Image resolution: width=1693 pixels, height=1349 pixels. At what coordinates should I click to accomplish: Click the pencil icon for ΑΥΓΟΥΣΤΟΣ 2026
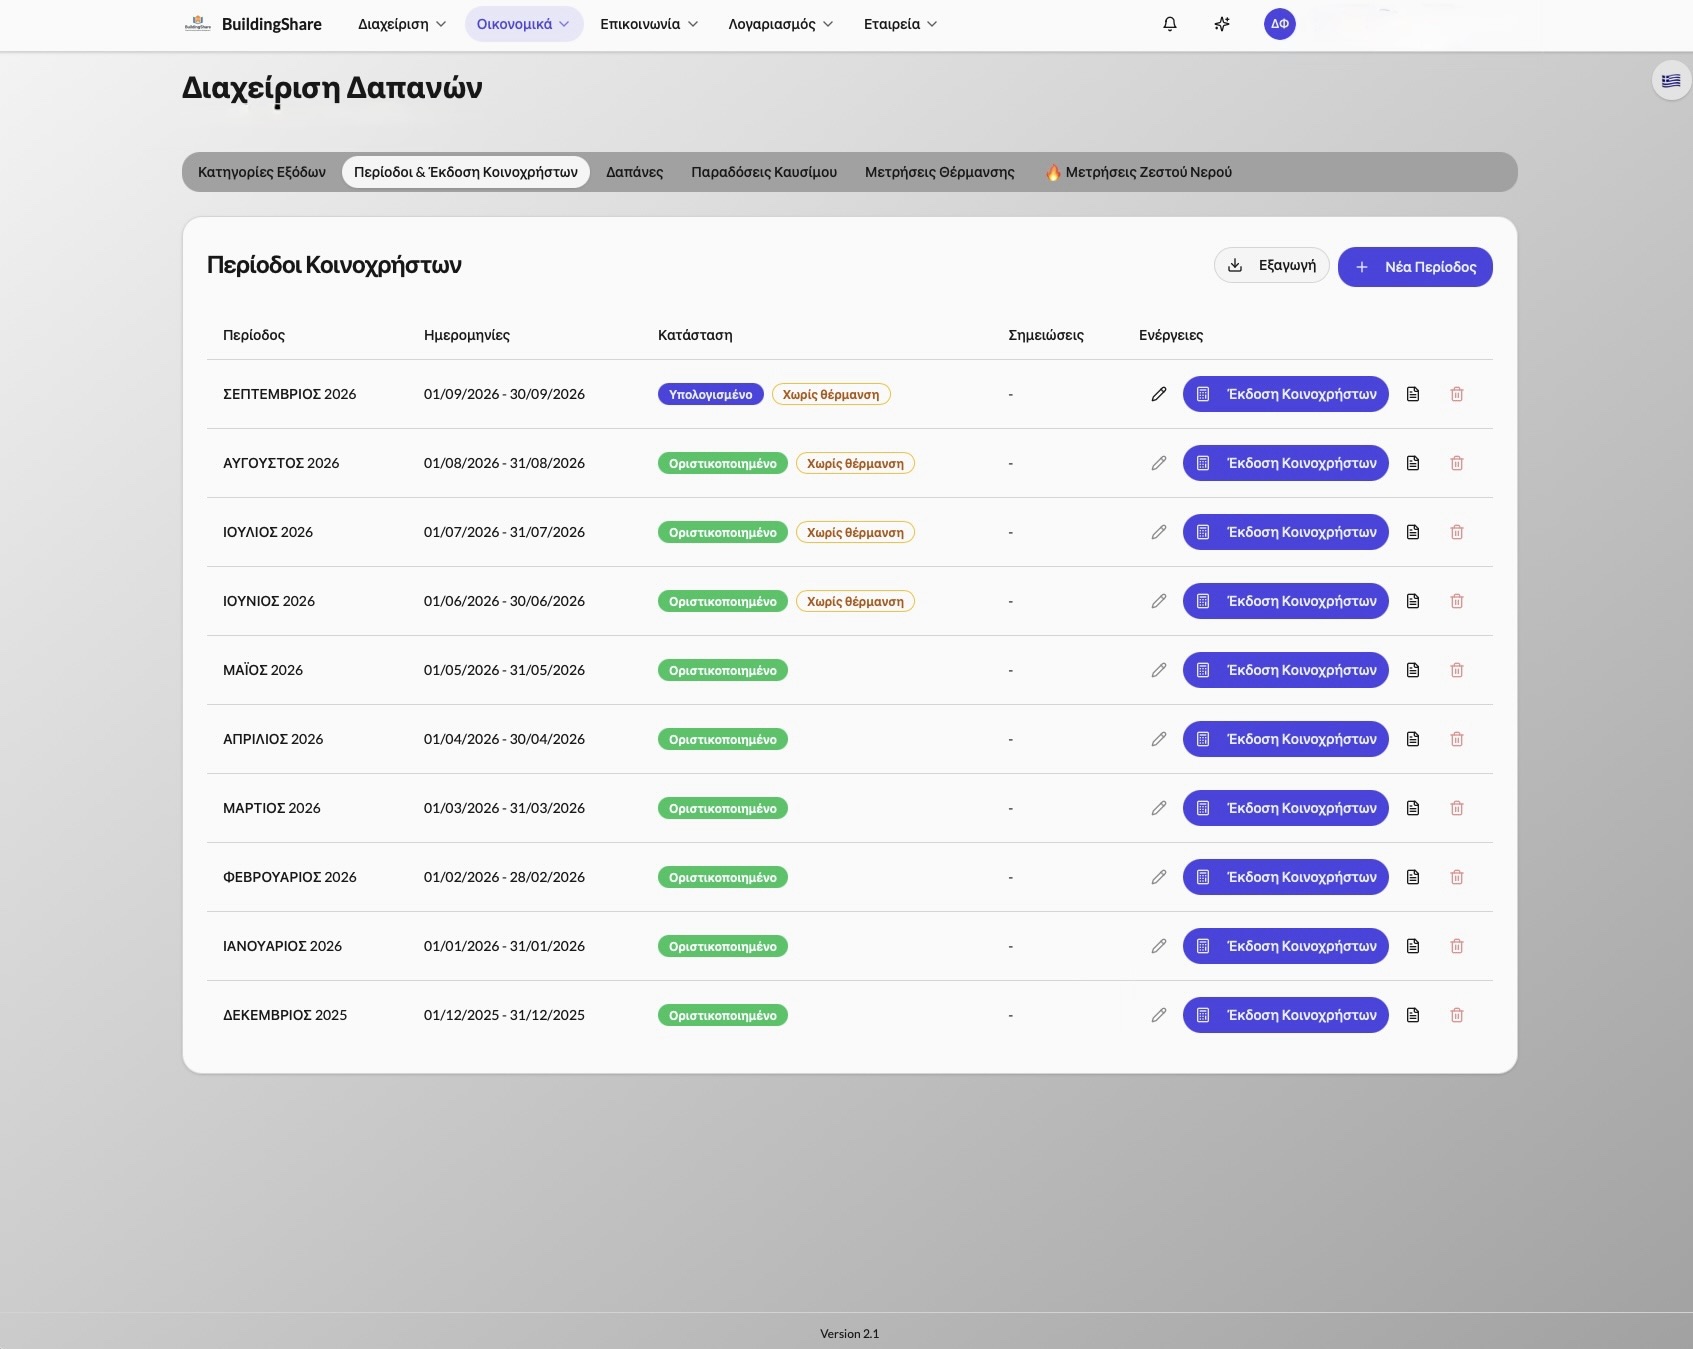point(1159,463)
